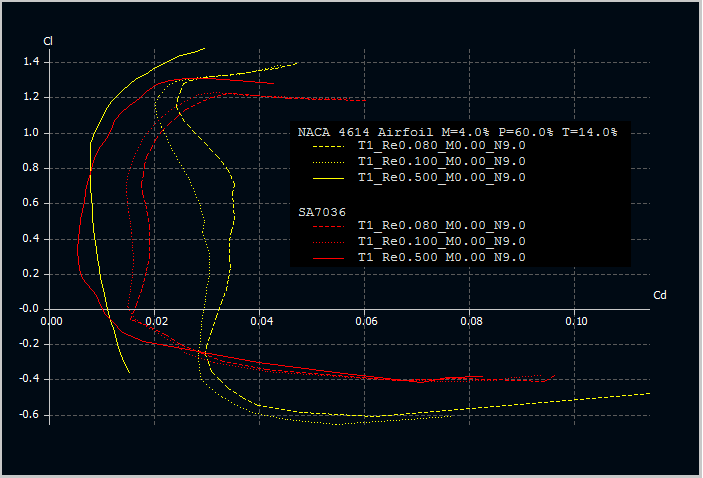
Task: Click the 0.04 tick on Cd axis
Action: click(261, 322)
